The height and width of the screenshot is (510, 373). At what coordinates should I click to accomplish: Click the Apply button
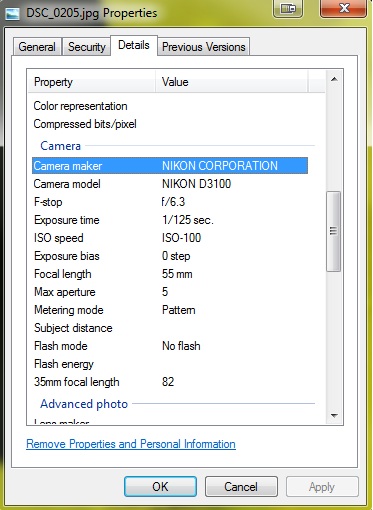322,486
